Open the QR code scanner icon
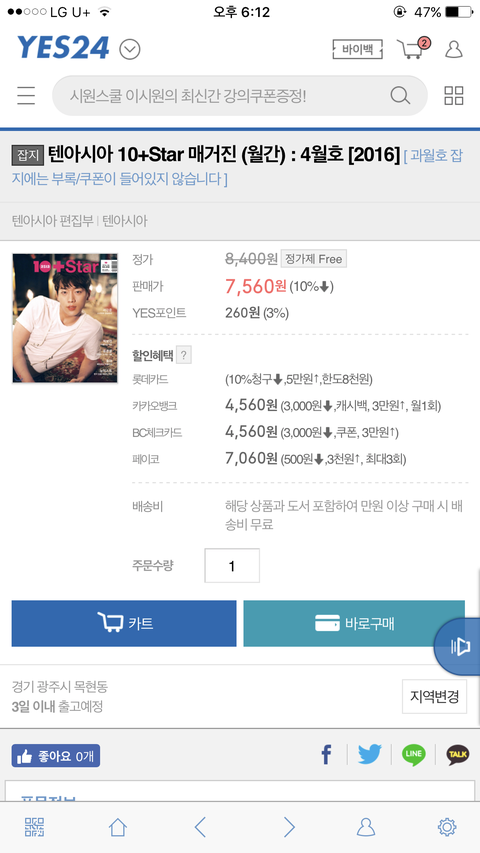 pos(34,827)
